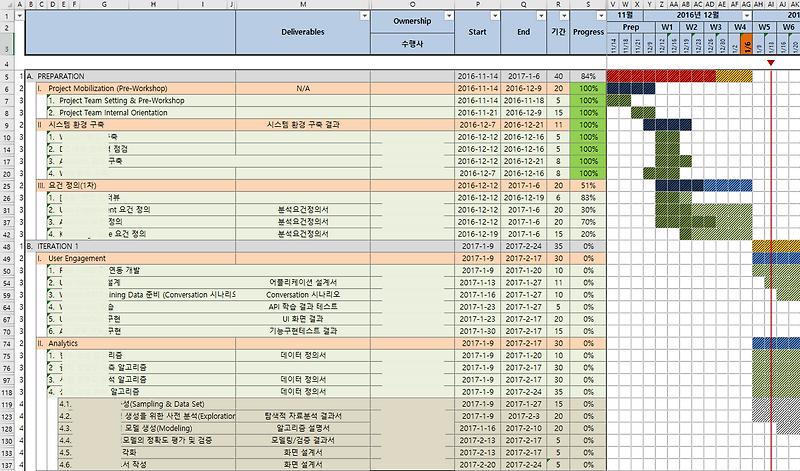Select Project Team Setting & Pre-Workshop cell
Viewport: 800px width, 471px height.
(x=141, y=101)
